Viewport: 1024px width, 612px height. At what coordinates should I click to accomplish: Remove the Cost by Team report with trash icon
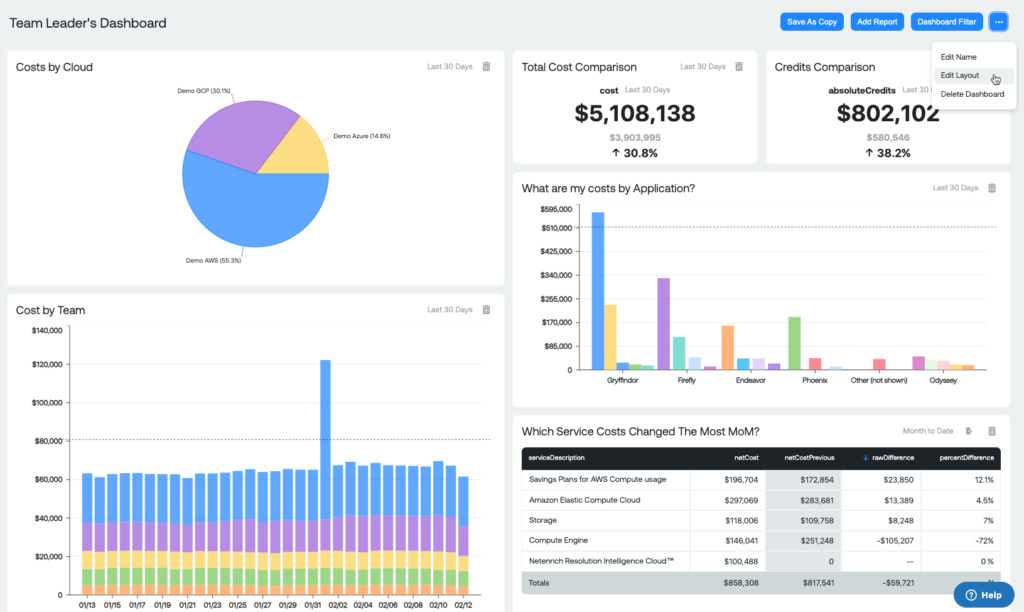tap(487, 310)
